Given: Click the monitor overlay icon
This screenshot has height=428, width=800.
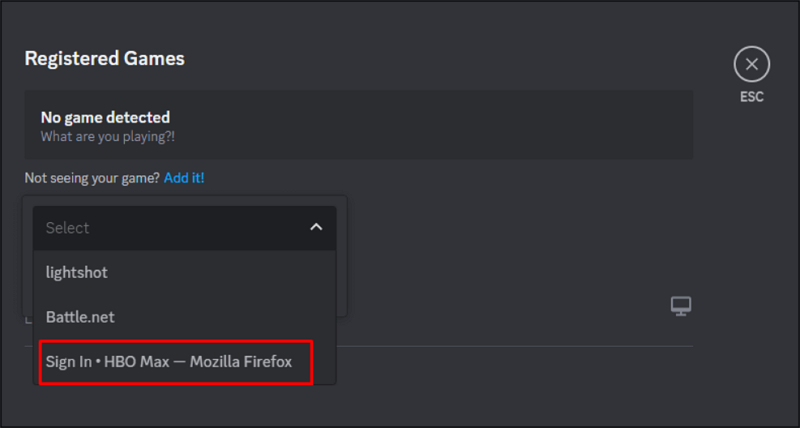Looking at the screenshot, I should coord(681,305).
